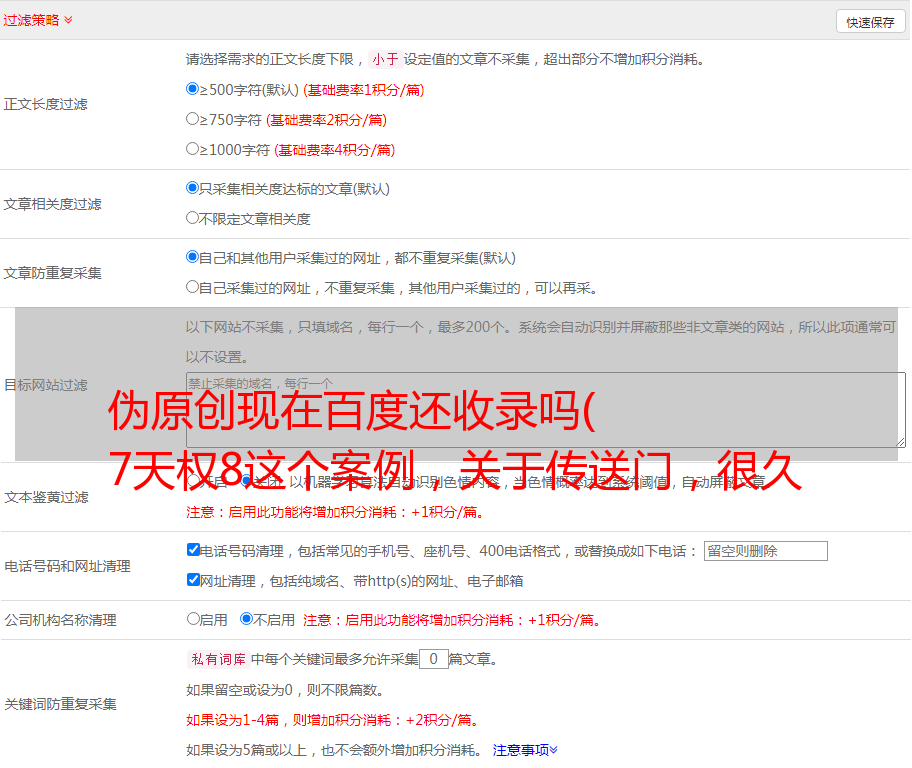
Task: Click the keyword article count input box
Action: click(433, 659)
